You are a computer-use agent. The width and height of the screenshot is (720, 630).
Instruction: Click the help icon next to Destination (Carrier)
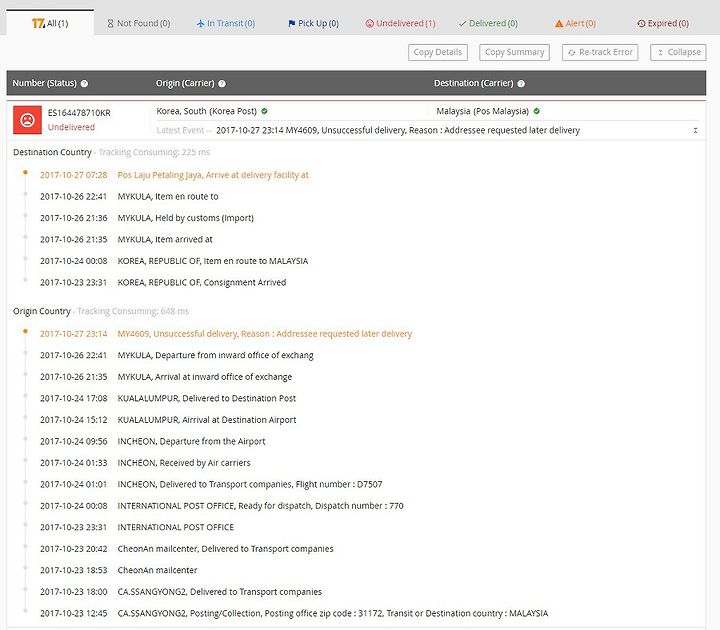(521, 84)
